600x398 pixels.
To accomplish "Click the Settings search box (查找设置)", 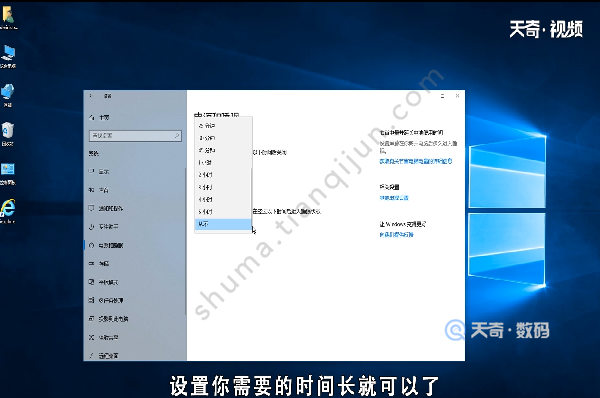I will [135, 135].
